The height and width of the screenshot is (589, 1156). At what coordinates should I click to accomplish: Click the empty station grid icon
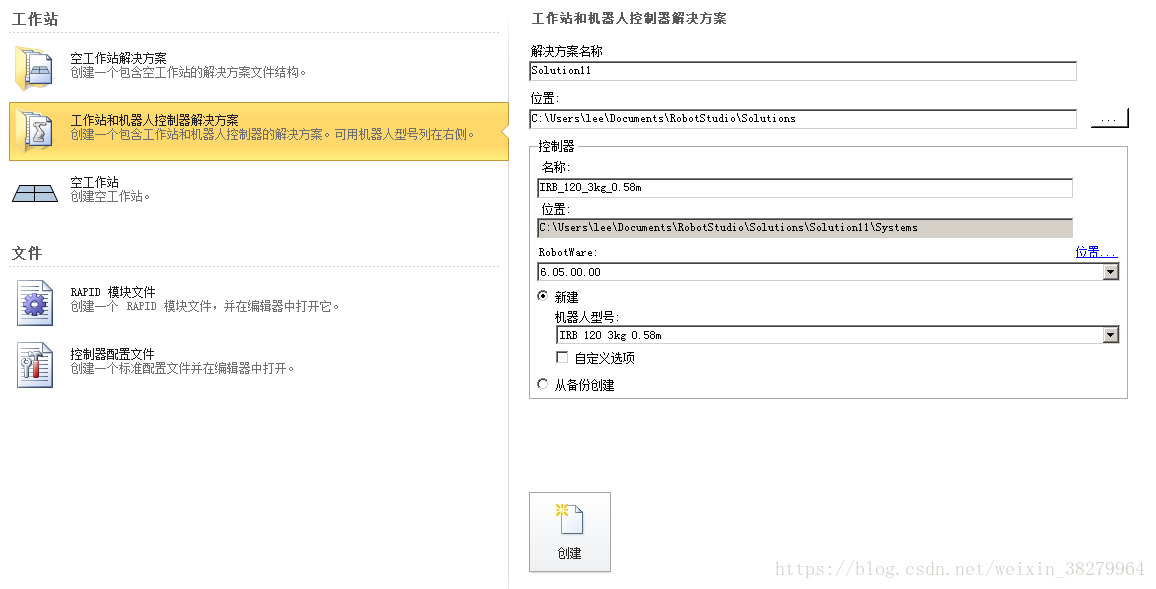click(x=35, y=192)
